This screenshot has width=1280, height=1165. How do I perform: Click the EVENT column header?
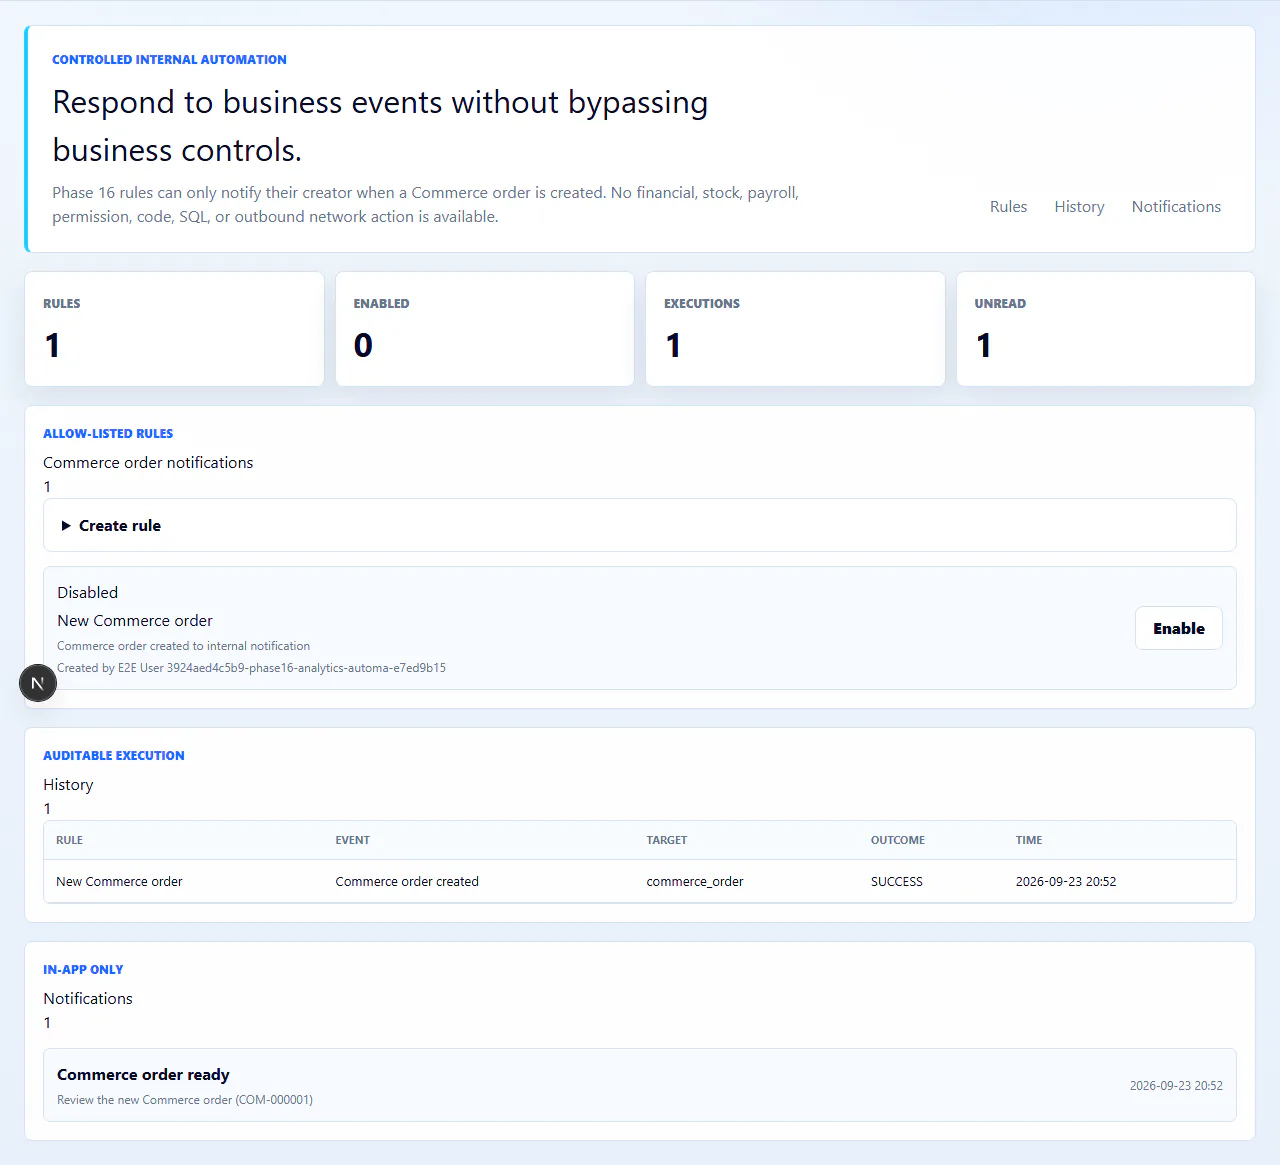click(352, 840)
